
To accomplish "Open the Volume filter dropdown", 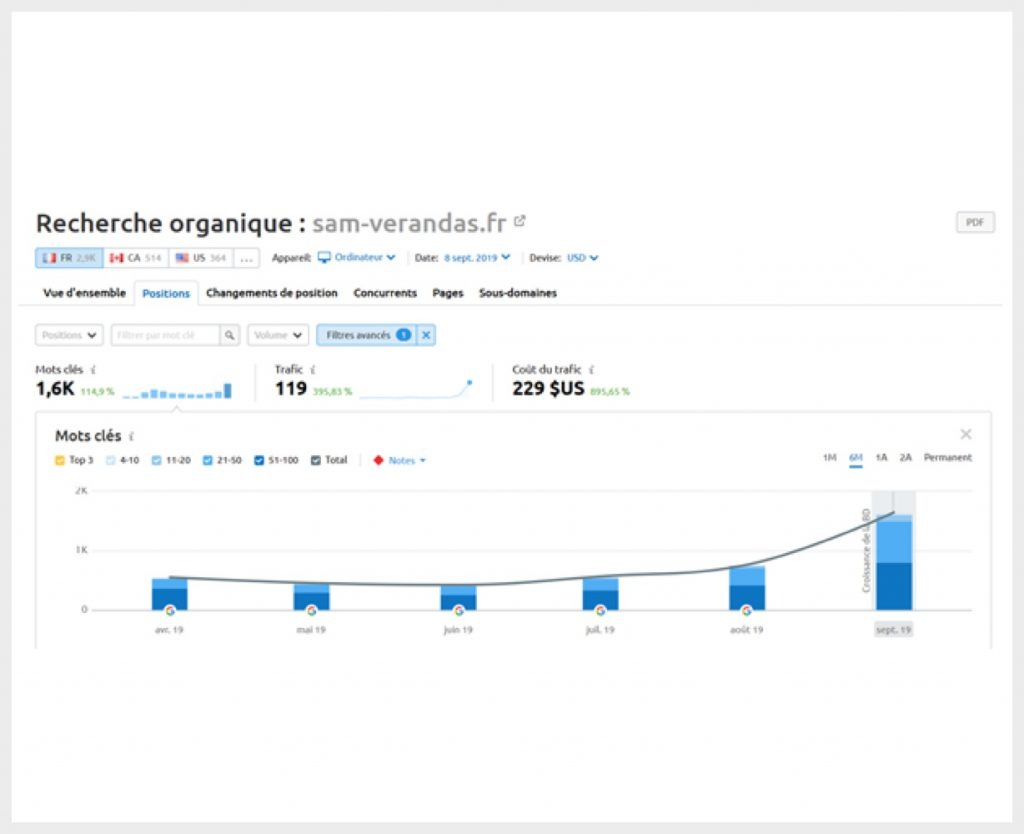I will [x=278, y=335].
